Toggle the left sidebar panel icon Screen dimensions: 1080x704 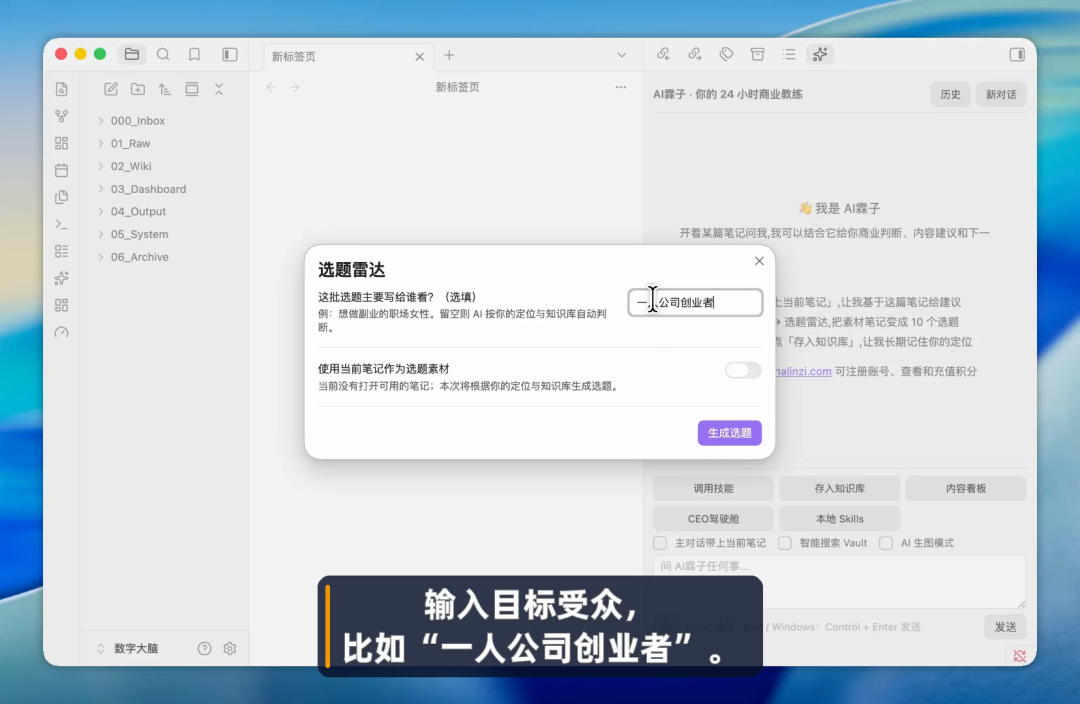point(229,54)
